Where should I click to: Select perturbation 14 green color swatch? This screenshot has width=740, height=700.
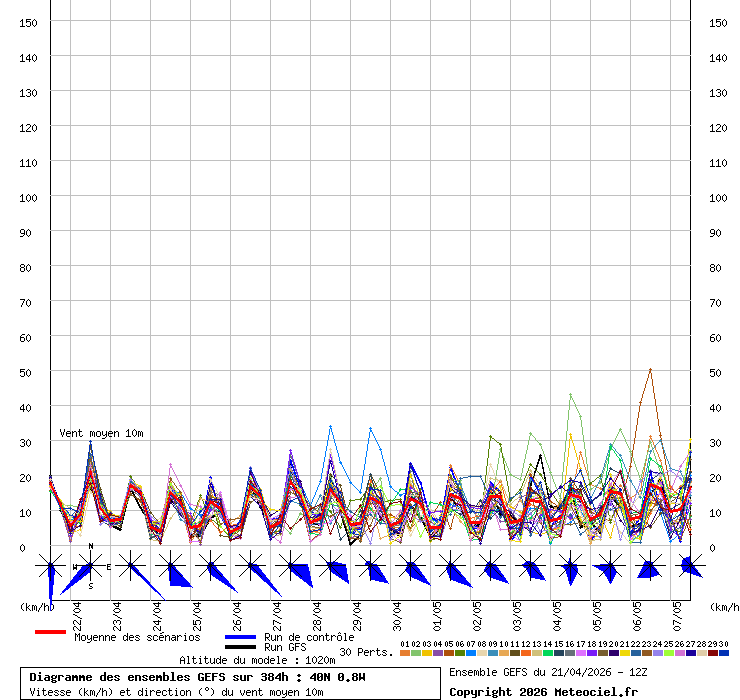[x=547, y=653]
